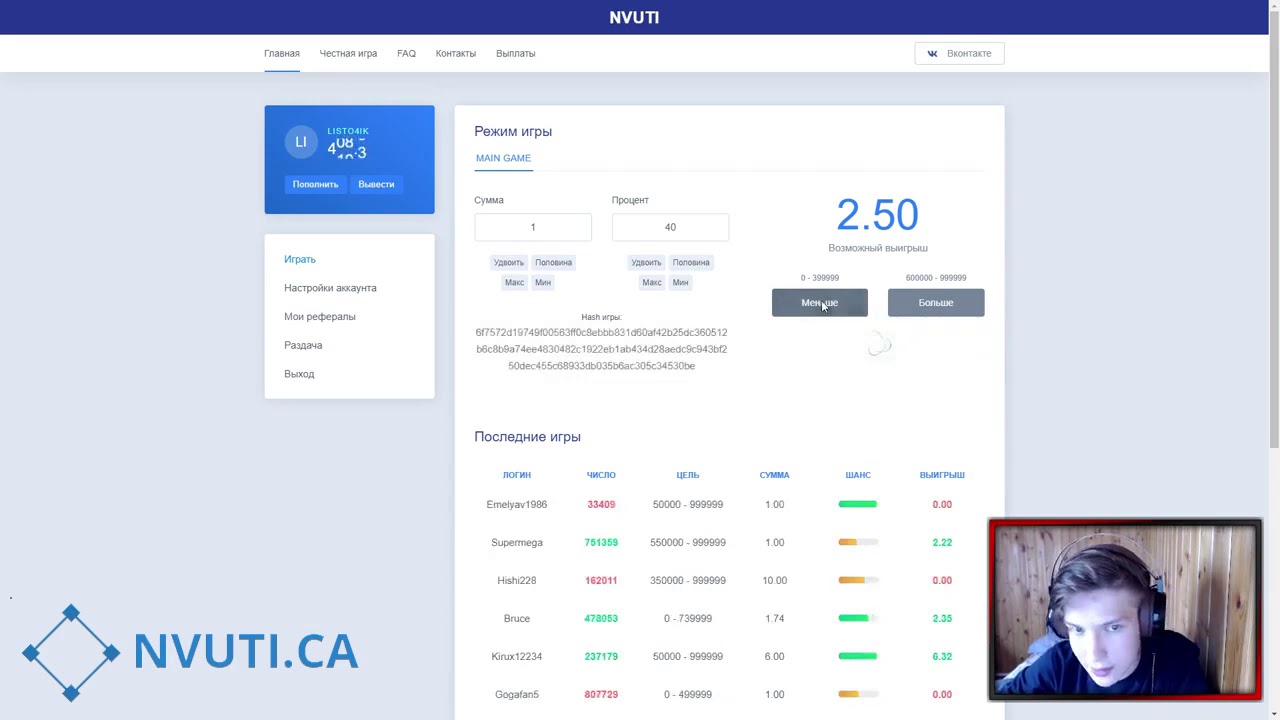This screenshot has width=1280, height=720.
Task: Click the Пополнить button
Action: point(315,184)
